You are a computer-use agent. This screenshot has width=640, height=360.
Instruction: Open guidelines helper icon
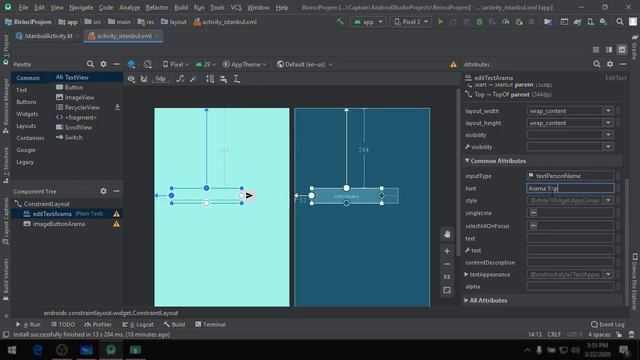click(237, 79)
